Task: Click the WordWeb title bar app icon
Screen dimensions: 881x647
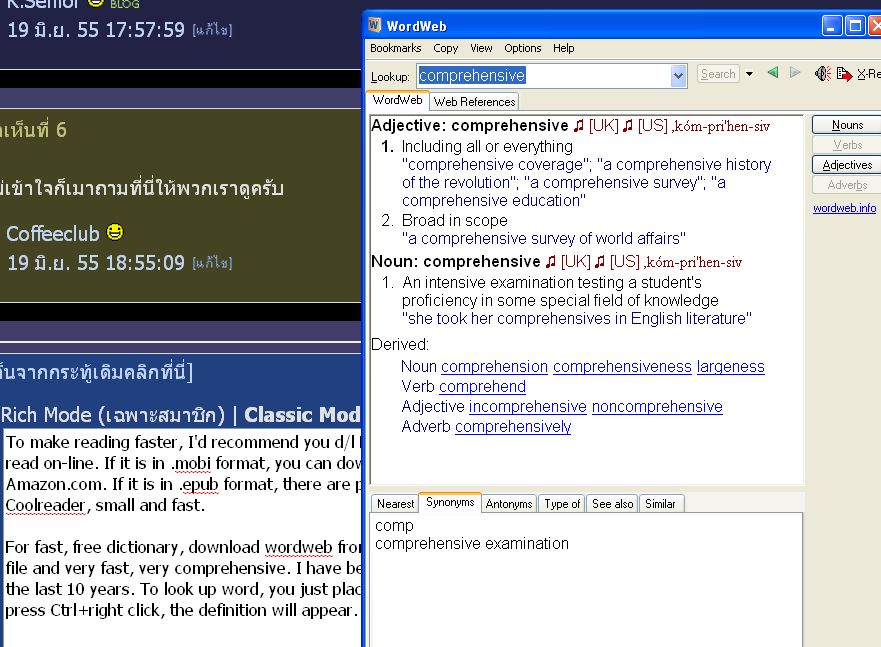Action: point(375,25)
